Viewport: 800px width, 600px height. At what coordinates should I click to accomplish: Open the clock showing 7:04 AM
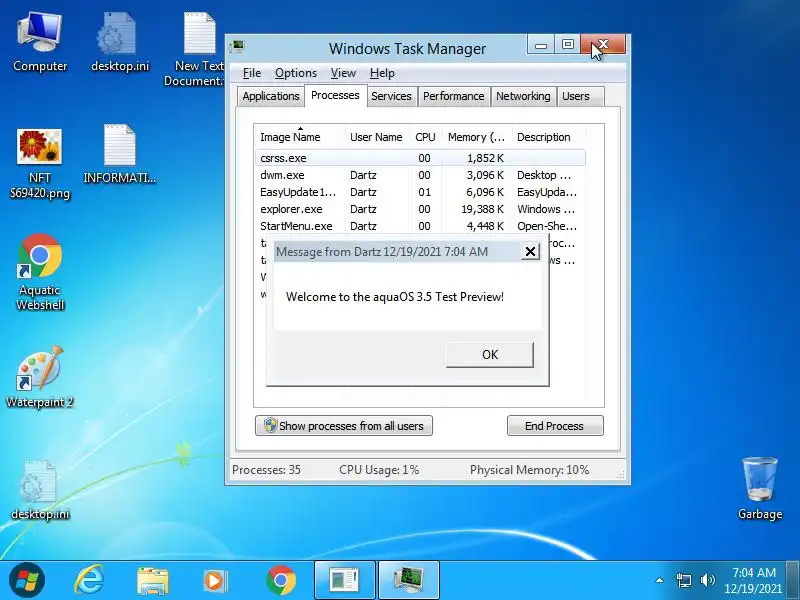753,580
